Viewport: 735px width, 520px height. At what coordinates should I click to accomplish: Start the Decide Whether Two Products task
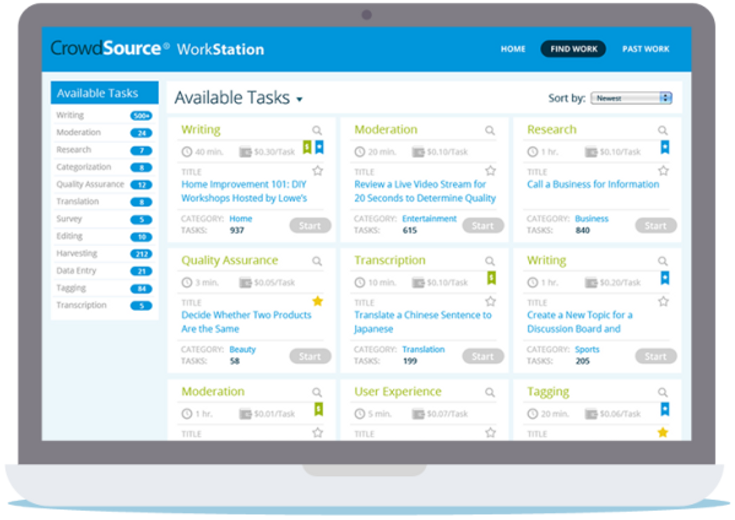coord(310,356)
